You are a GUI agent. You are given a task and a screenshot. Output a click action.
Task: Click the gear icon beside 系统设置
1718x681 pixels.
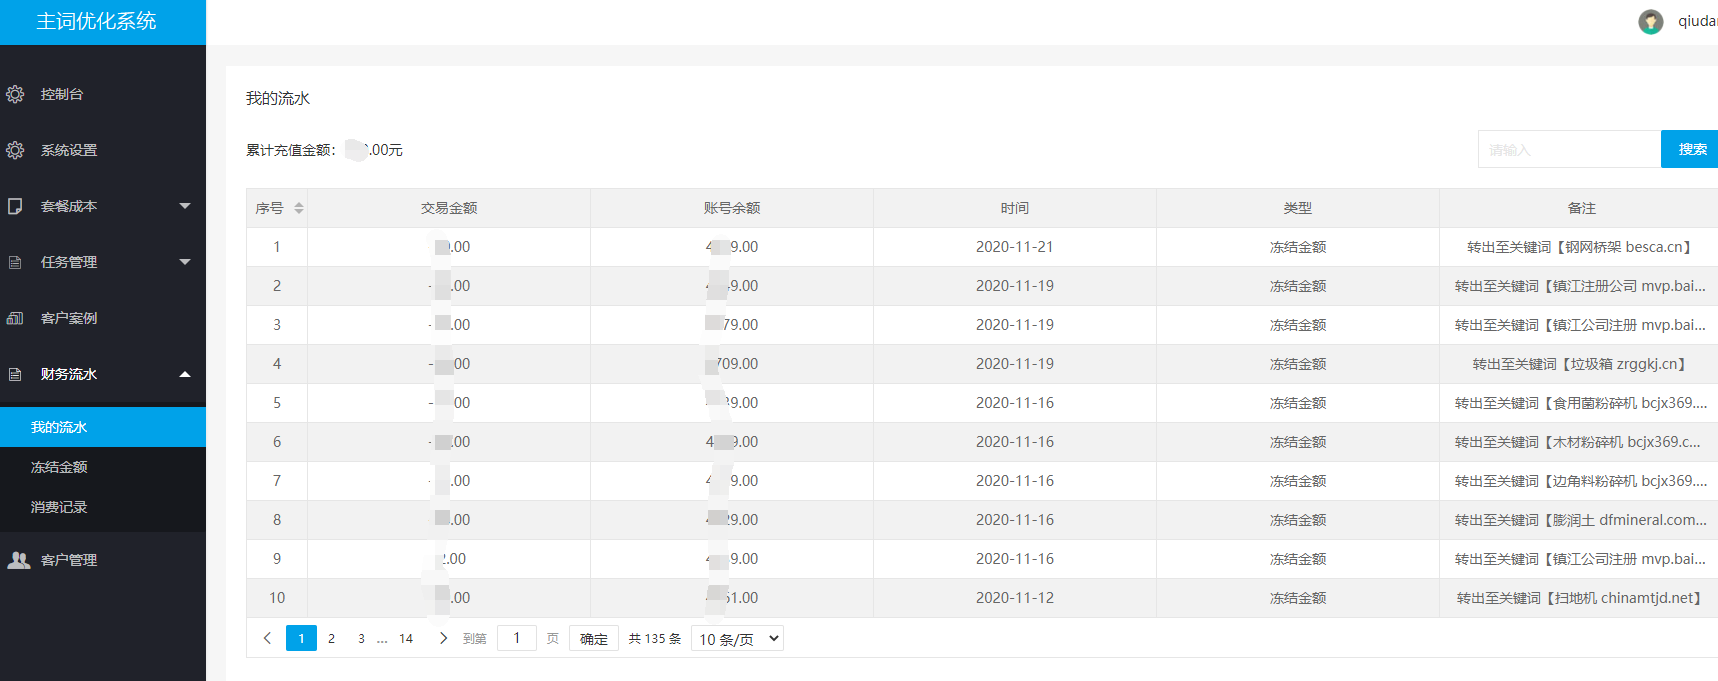coord(15,150)
